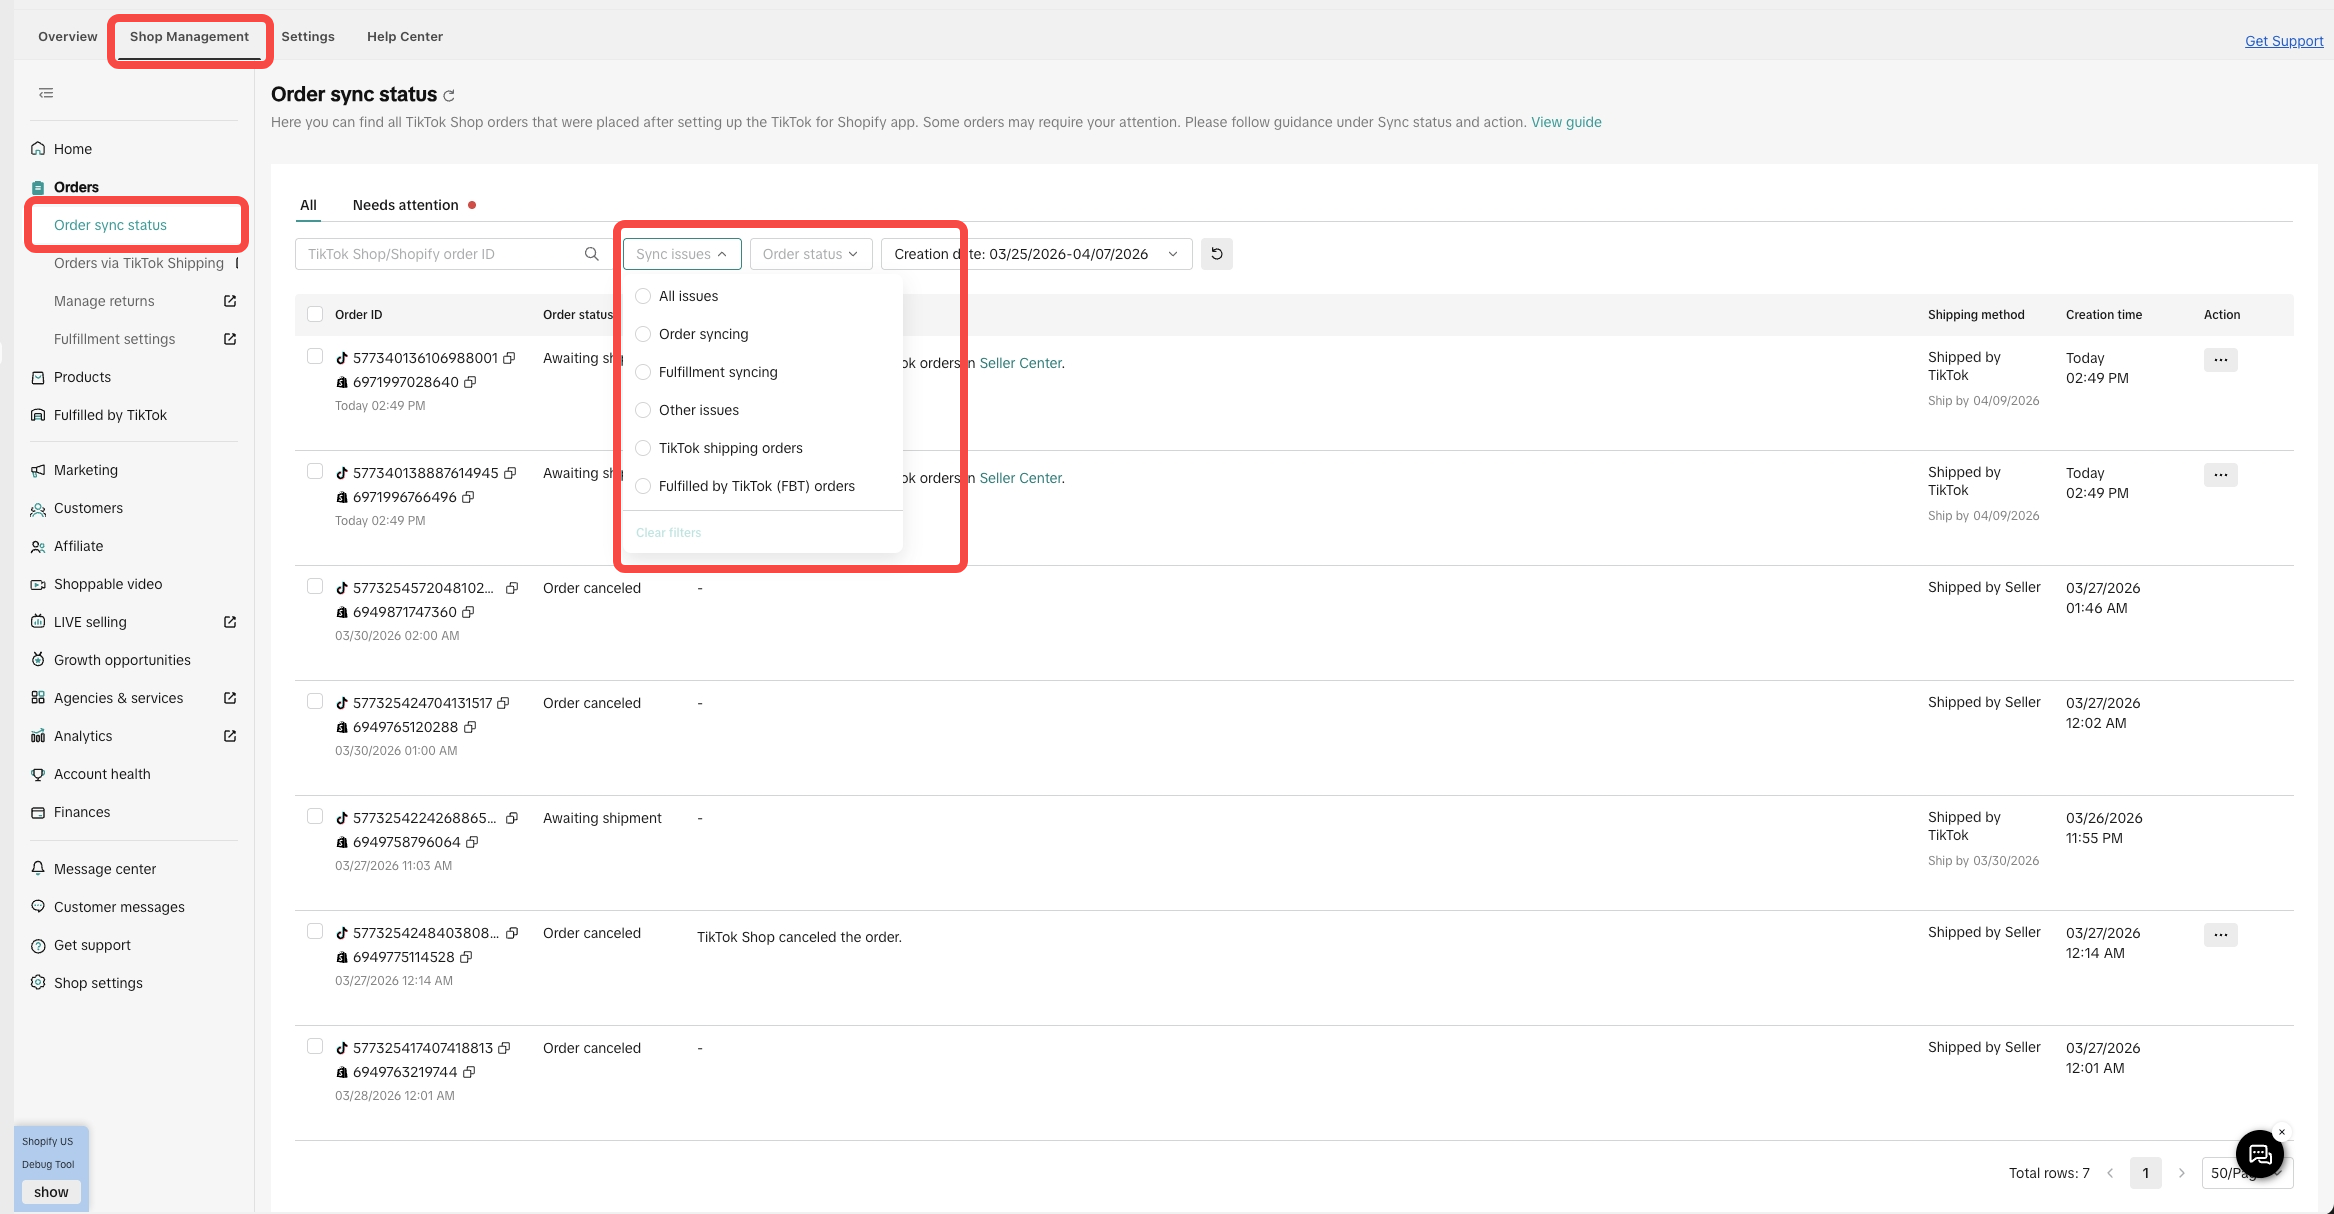Viewport: 2334px width, 1214px height.
Task: Open the Creation date range dropdown
Action: (x=1036, y=254)
